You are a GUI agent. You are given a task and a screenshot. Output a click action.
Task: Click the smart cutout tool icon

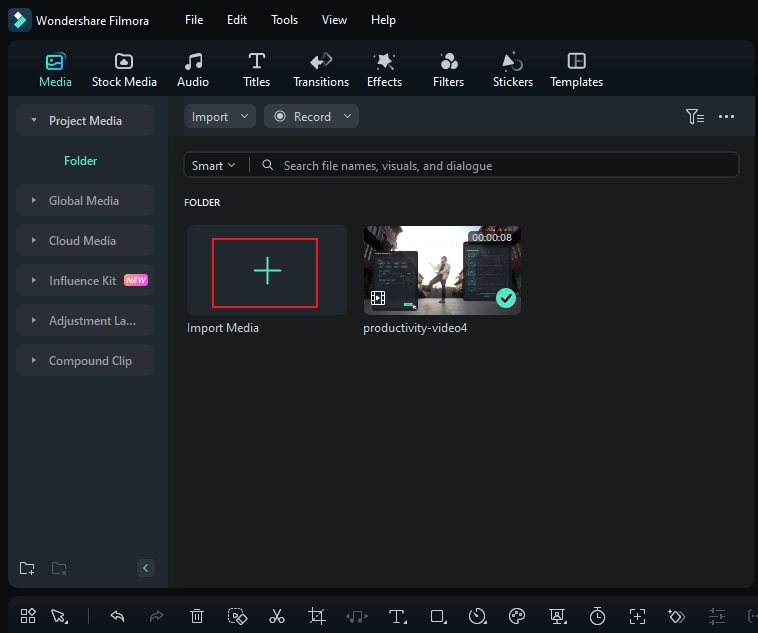(x=237, y=616)
